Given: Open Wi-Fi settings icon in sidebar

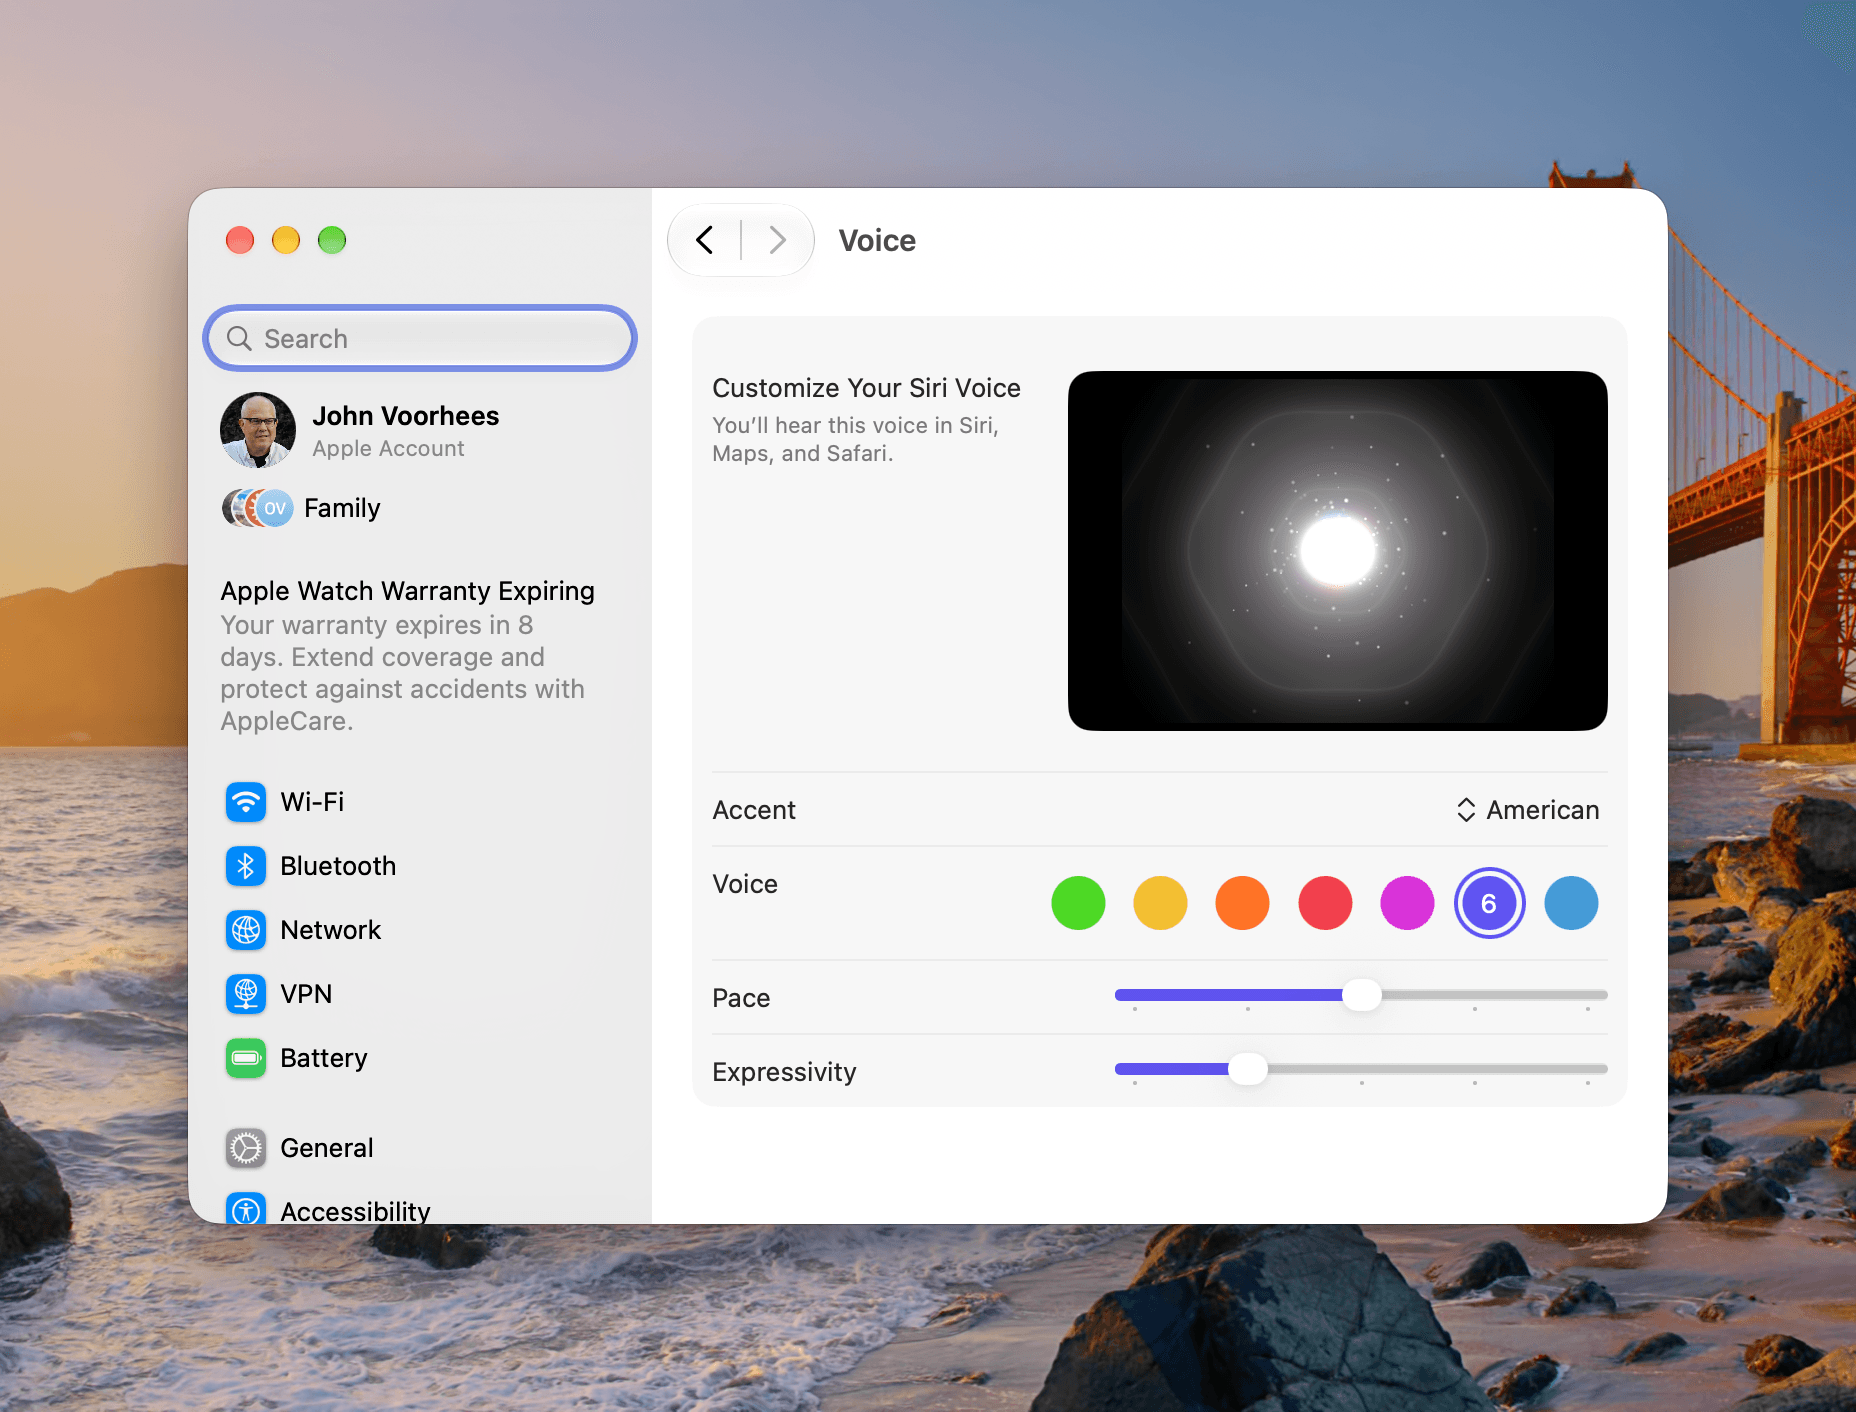Looking at the screenshot, I should coord(246,802).
